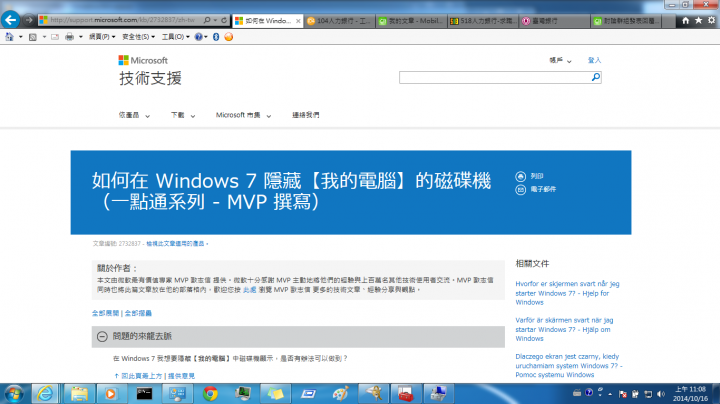Click the browser Forward arrow button
The height and width of the screenshot is (404, 720).
coord(29,20)
